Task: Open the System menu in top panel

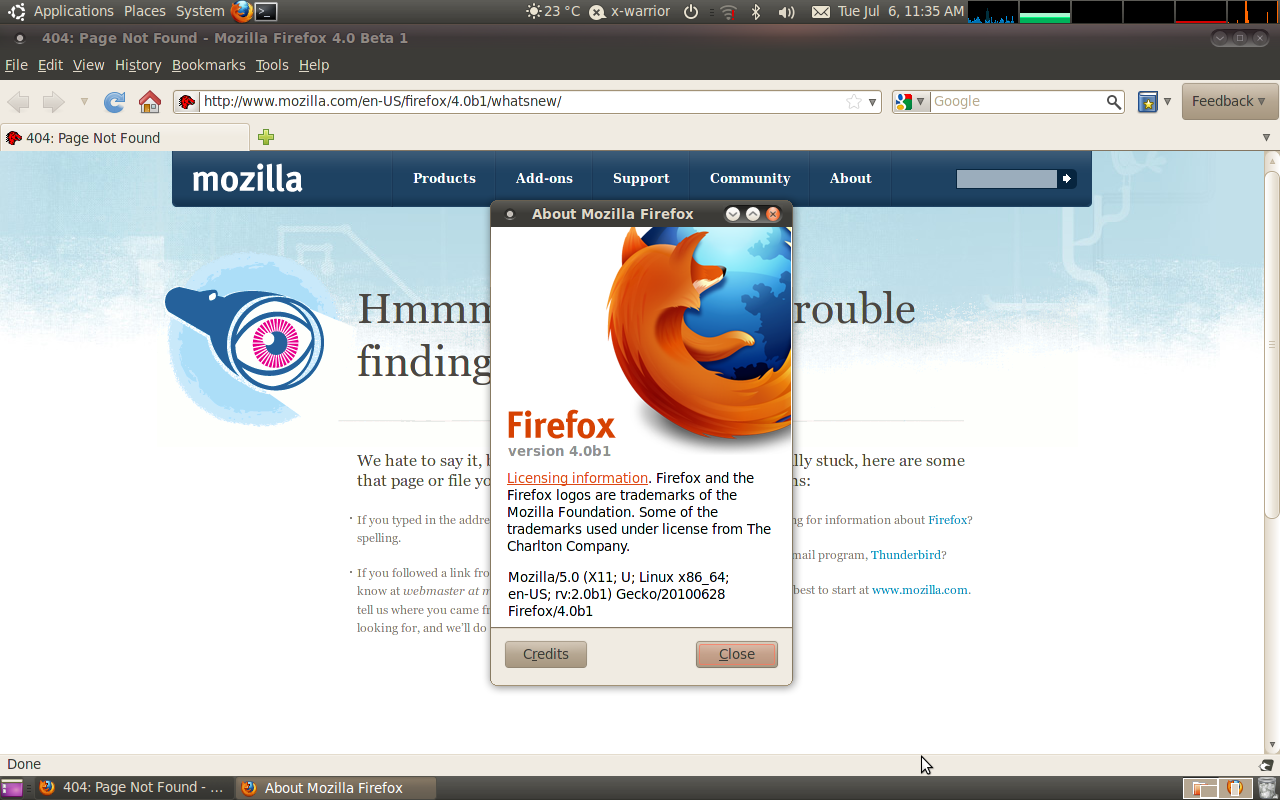Action: click(200, 11)
